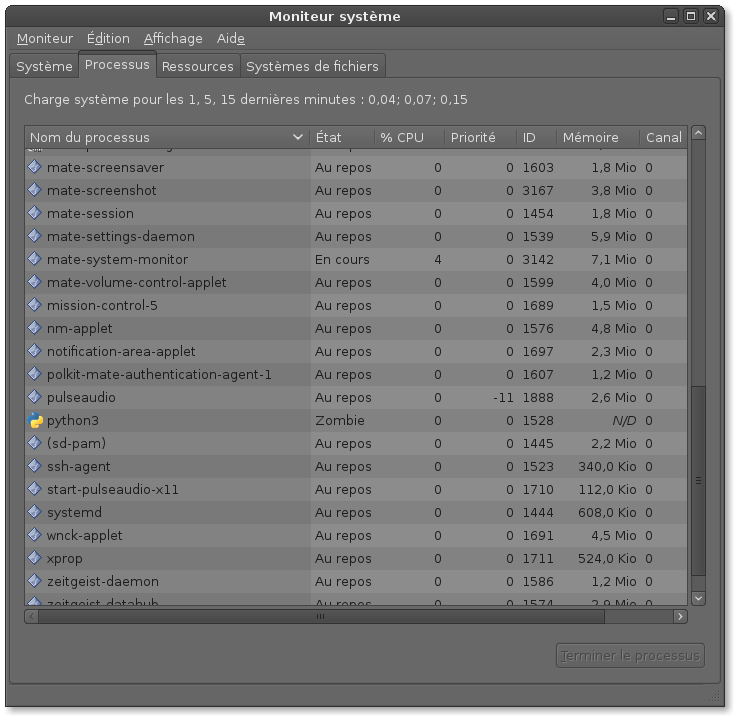The image size is (734, 716).
Task: Click the mate-screenshot process icon
Action: (x=35, y=190)
